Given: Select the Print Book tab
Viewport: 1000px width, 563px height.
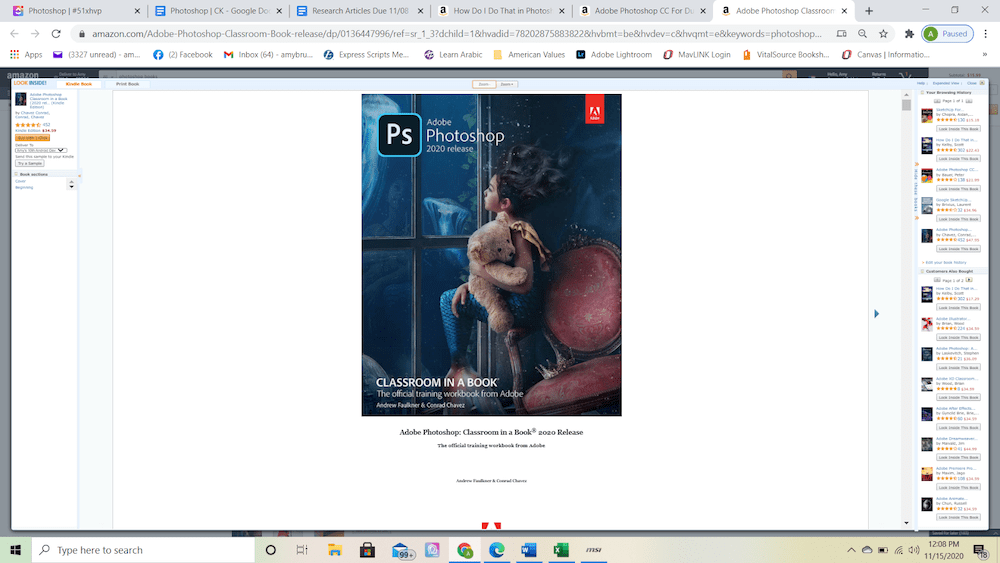Looking at the screenshot, I should (x=128, y=84).
